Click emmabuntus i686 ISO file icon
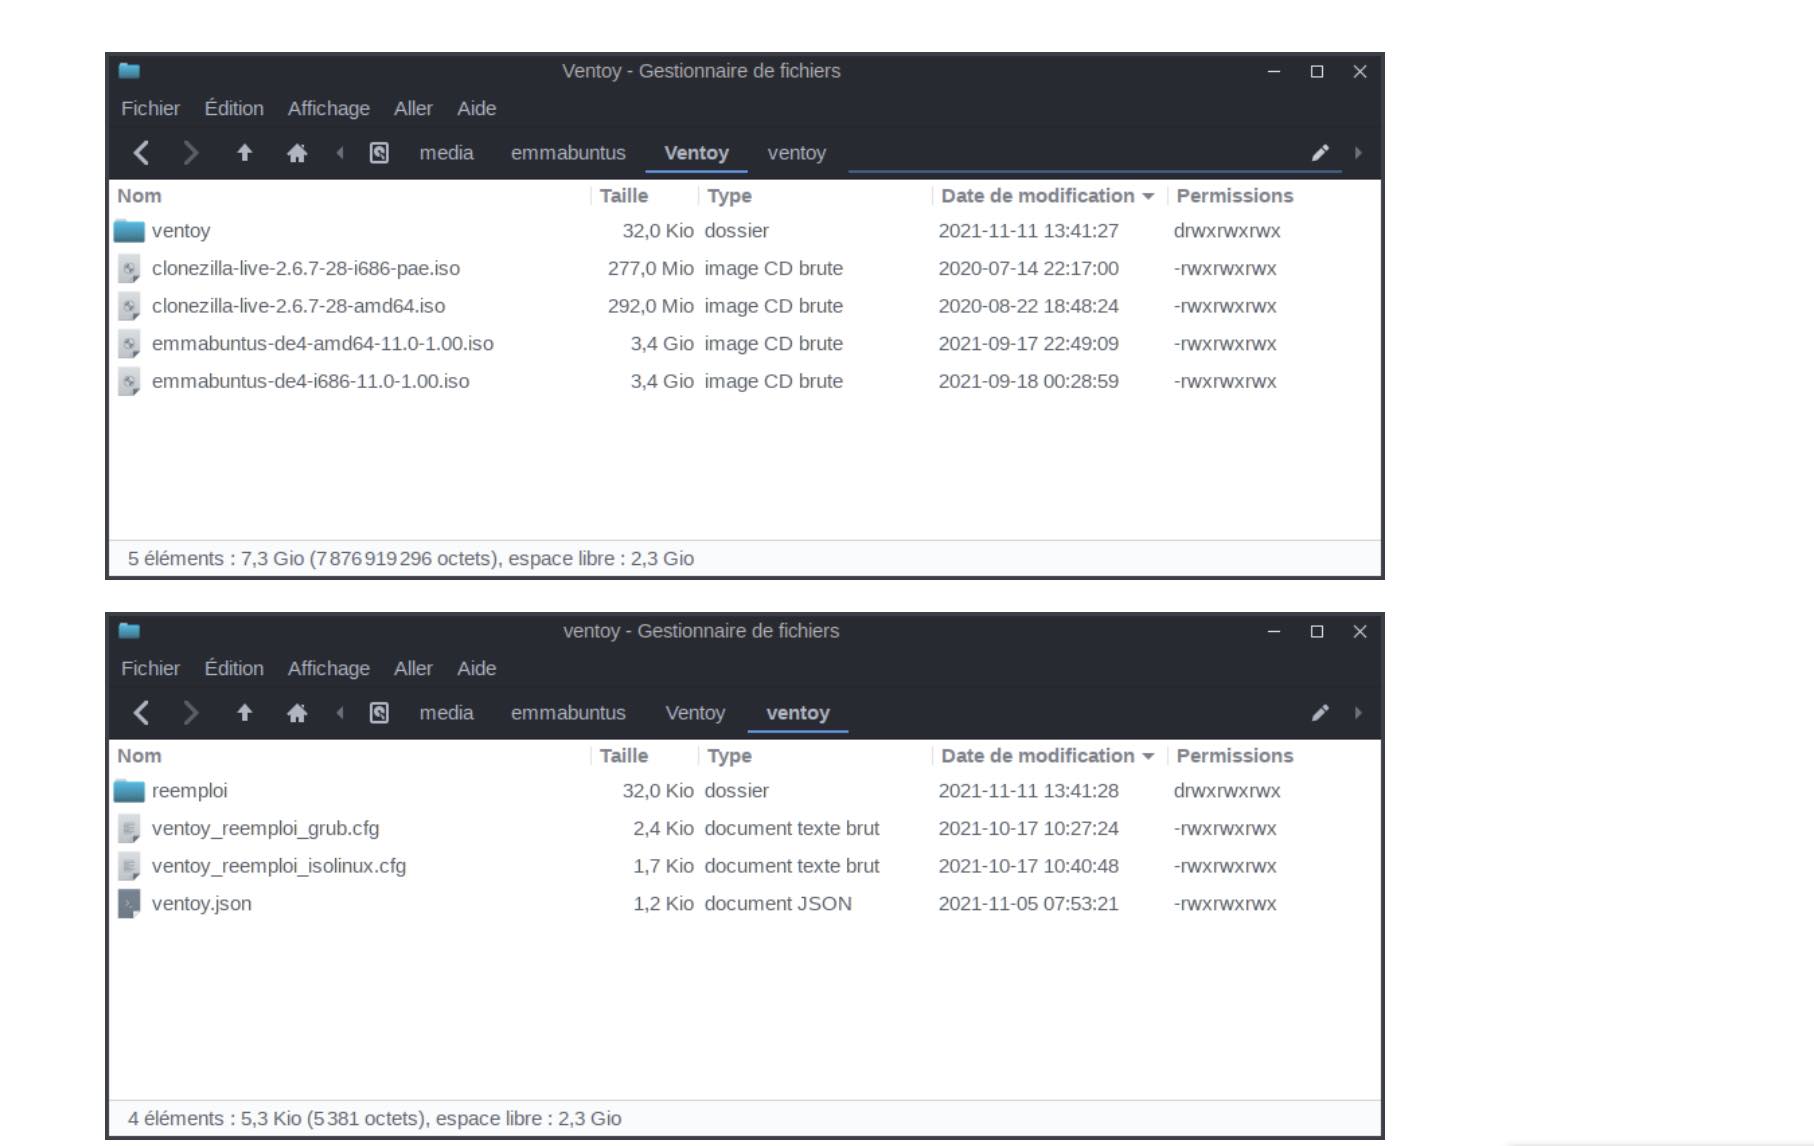Image resolution: width=1814 pixels, height=1146 pixels. click(x=129, y=382)
